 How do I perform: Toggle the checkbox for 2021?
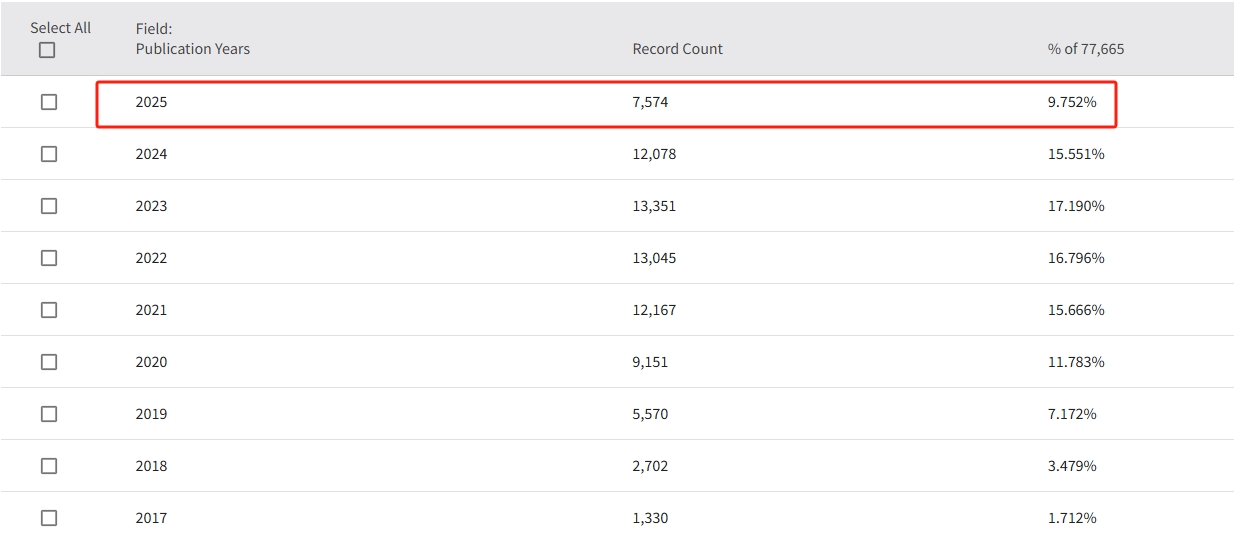(49, 310)
